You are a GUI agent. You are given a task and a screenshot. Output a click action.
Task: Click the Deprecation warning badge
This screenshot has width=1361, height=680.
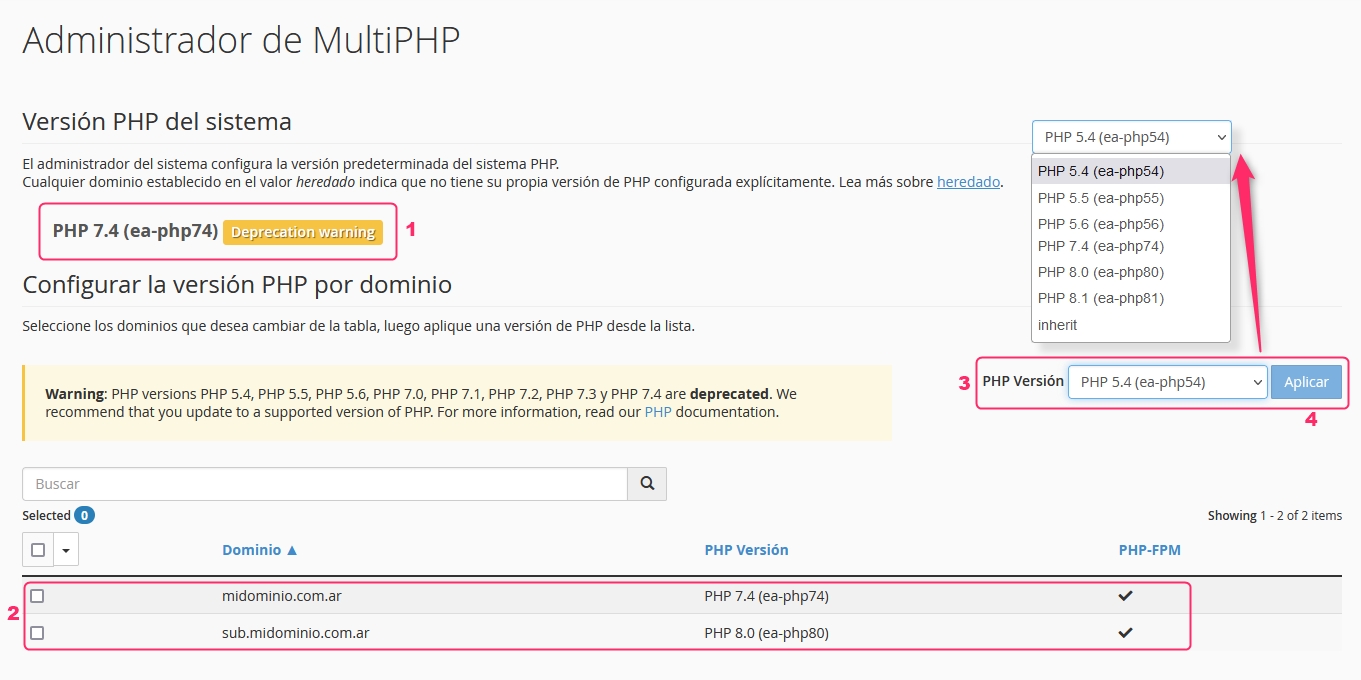pyautogui.click(x=302, y=232)
